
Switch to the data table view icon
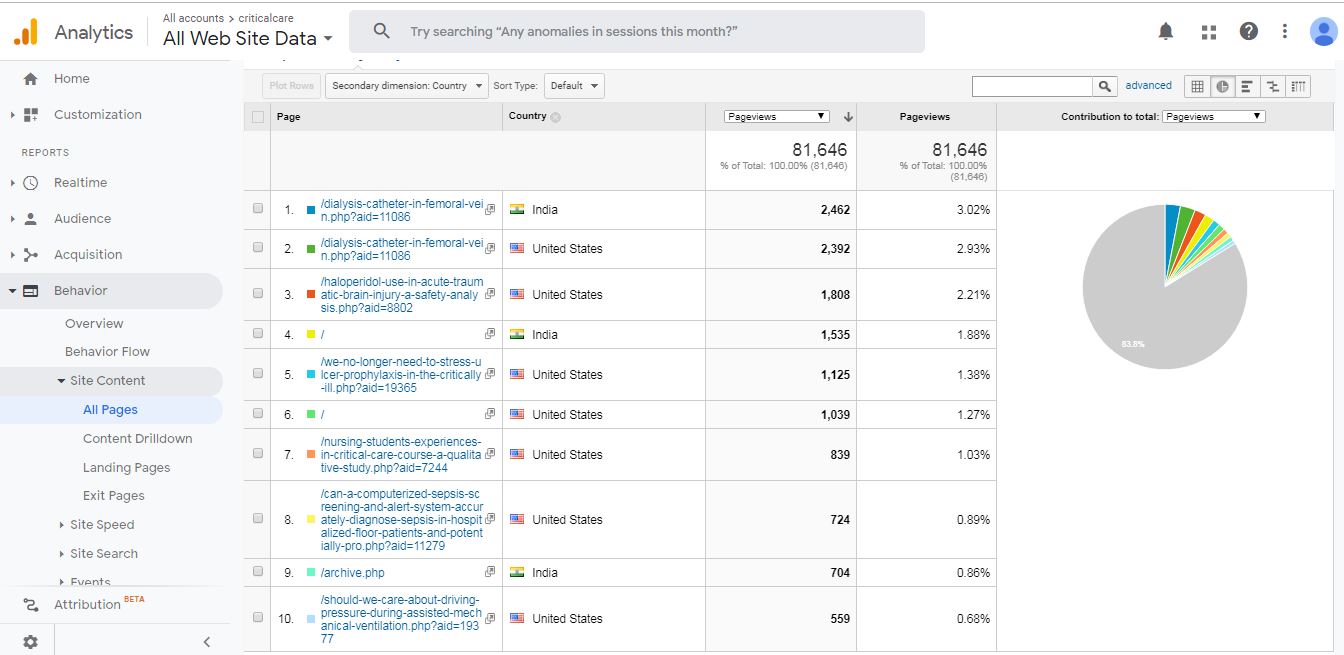1196,86
